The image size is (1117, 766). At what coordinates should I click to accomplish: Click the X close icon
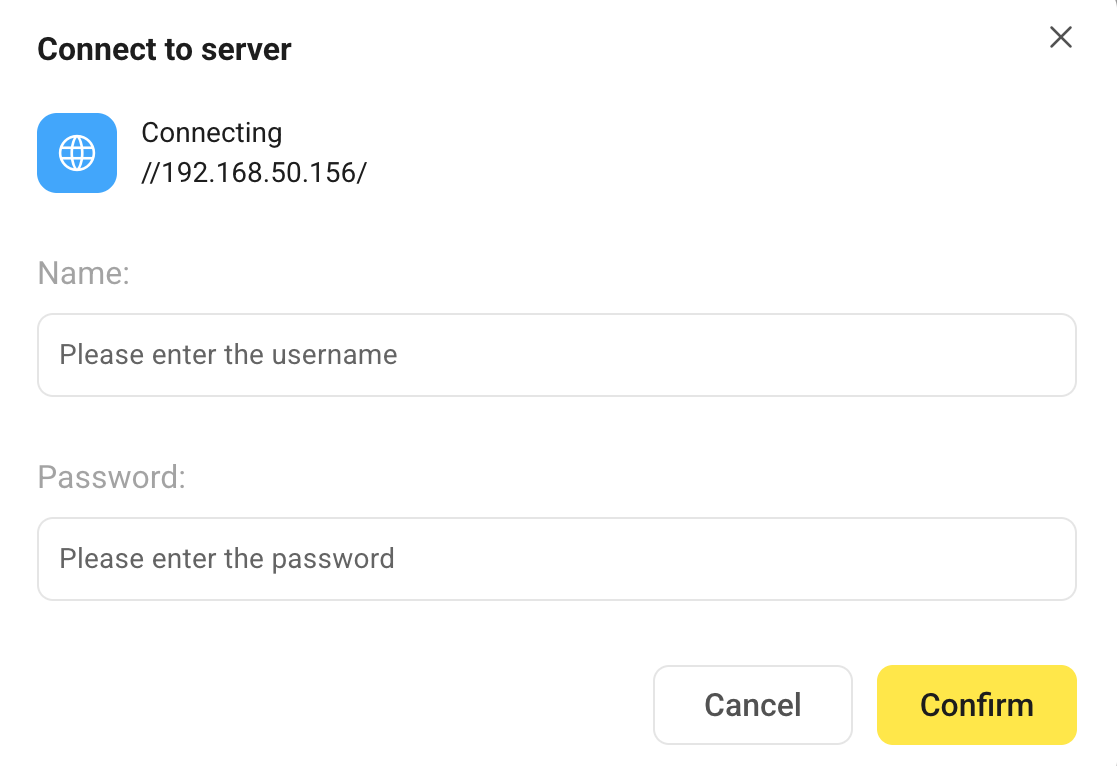point(1060,37)
